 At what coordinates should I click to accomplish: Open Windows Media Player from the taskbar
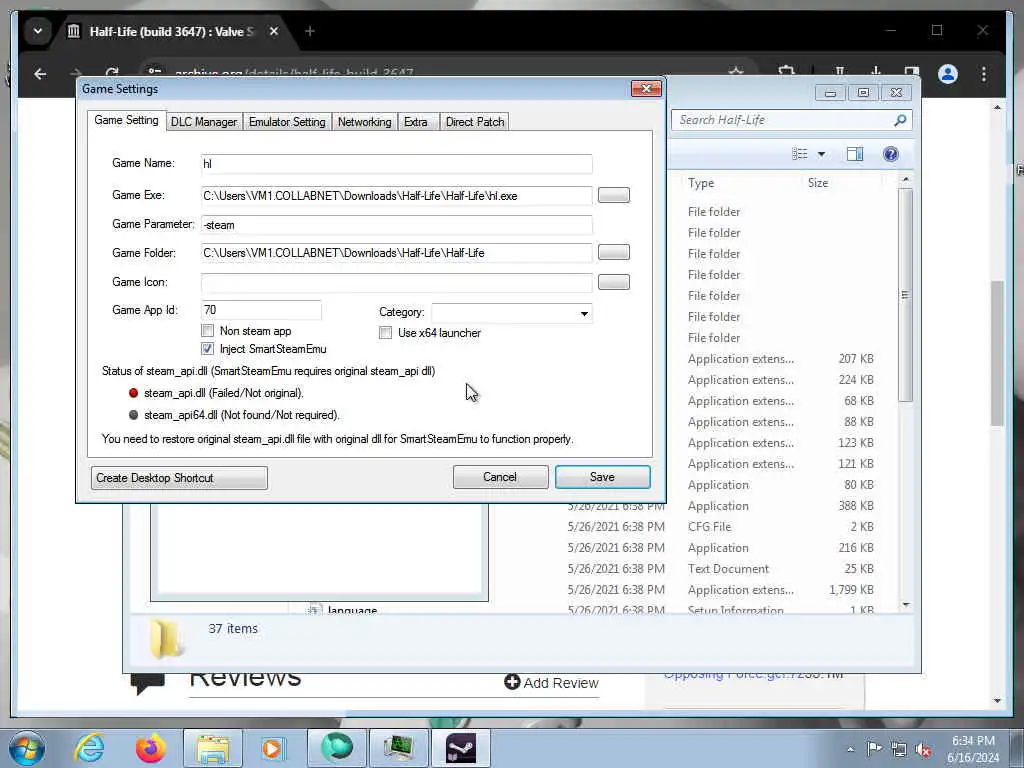(273, 748)
